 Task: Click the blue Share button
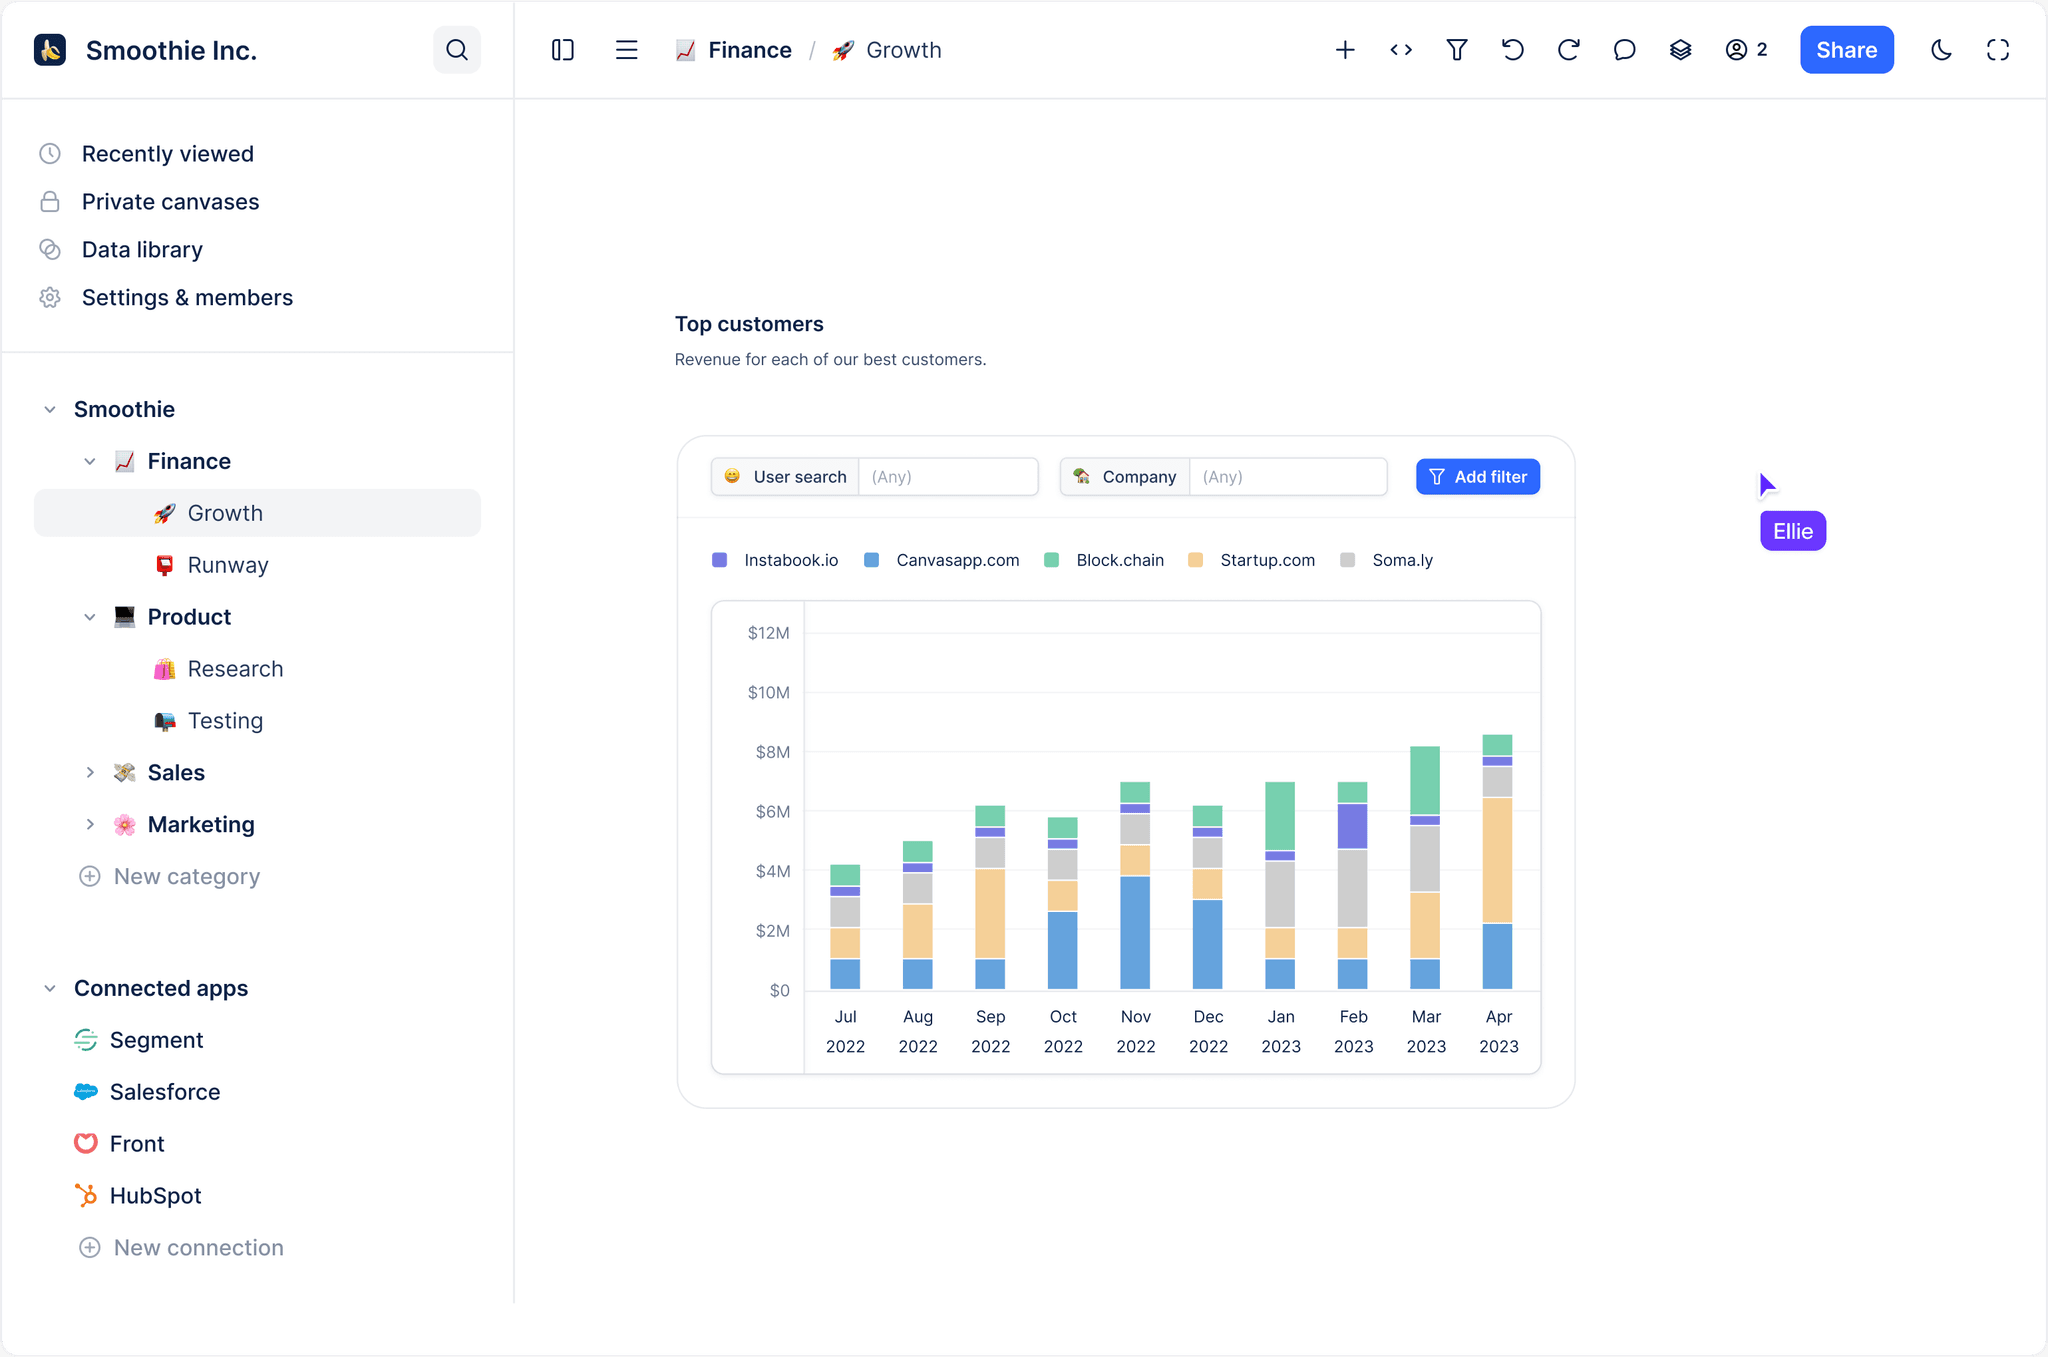coord(1846,50)
